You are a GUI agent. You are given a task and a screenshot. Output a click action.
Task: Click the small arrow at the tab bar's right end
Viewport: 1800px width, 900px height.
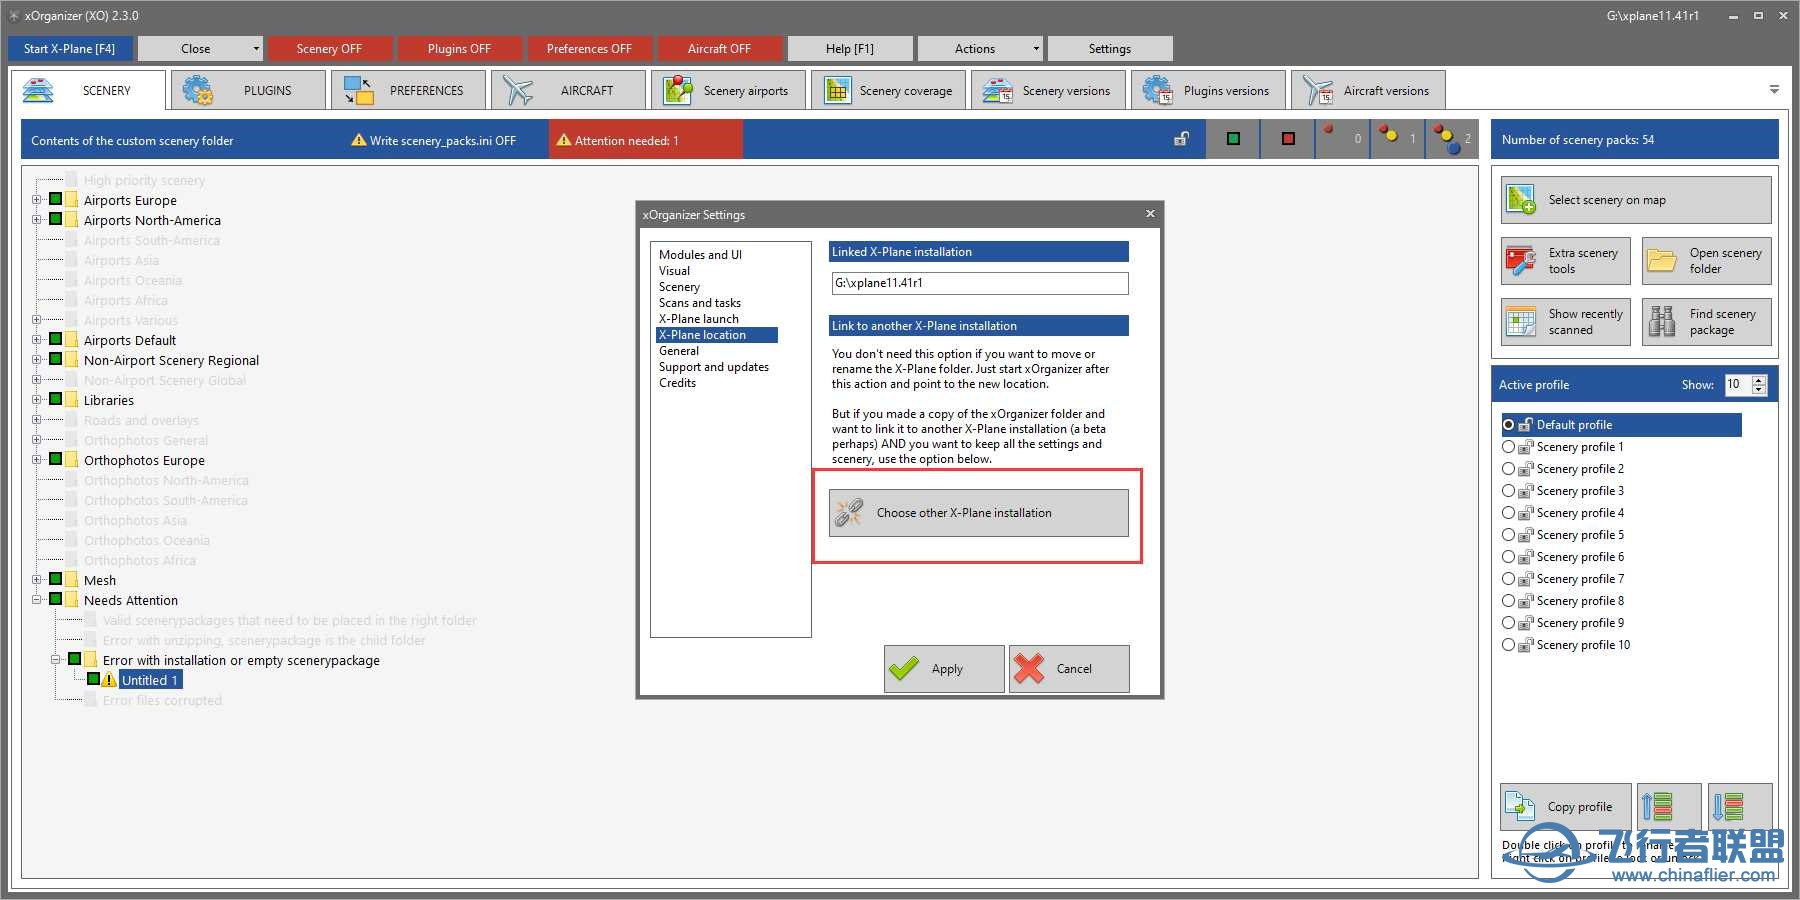point(1774,90)
